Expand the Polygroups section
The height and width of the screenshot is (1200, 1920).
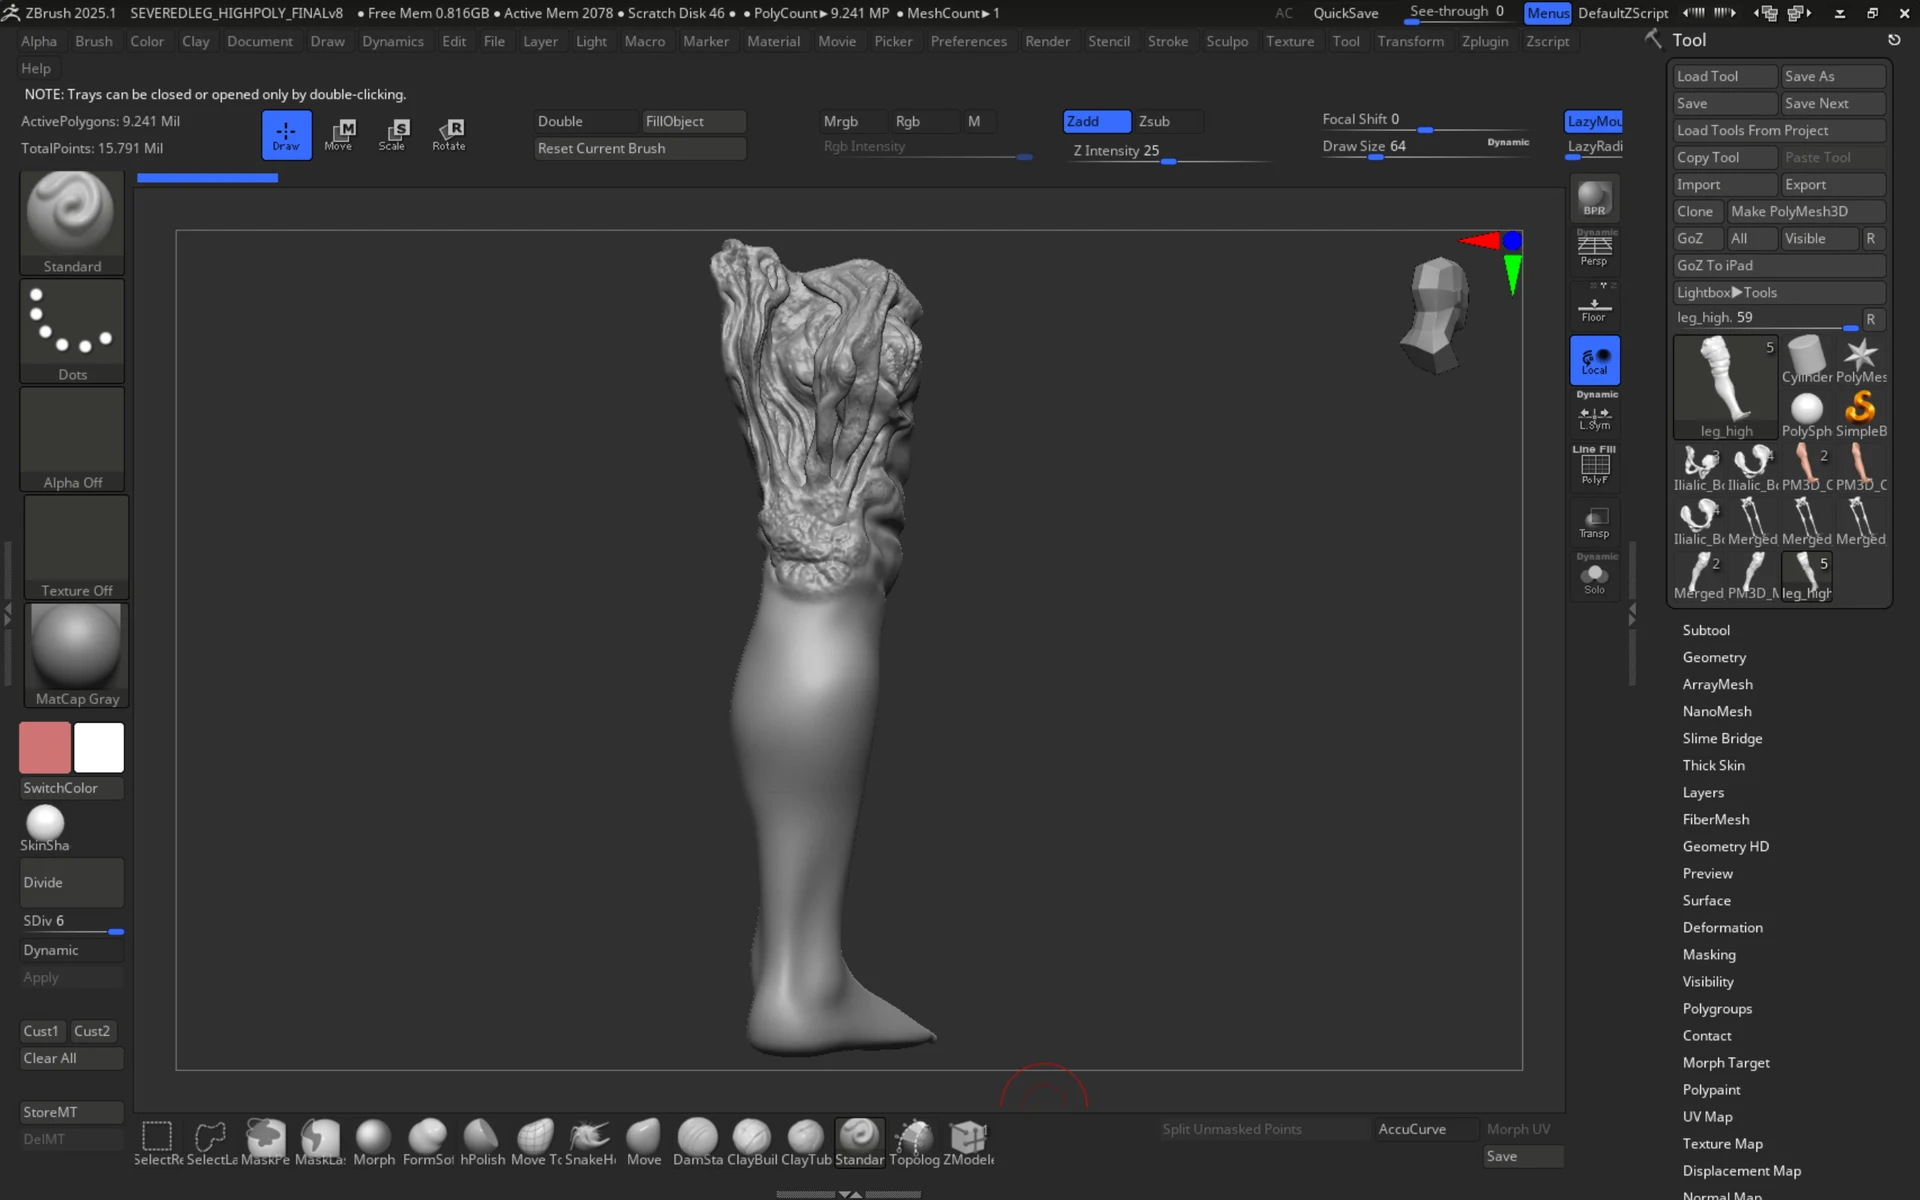coord(1717,1008)
